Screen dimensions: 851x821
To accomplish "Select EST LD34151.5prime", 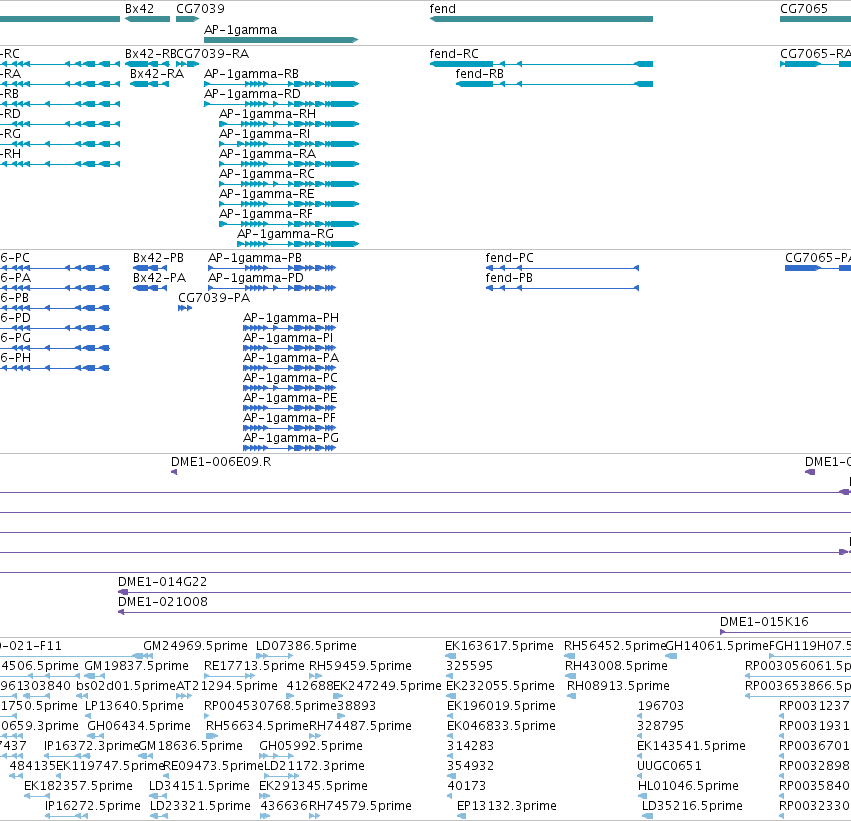I will click(199, 786).
